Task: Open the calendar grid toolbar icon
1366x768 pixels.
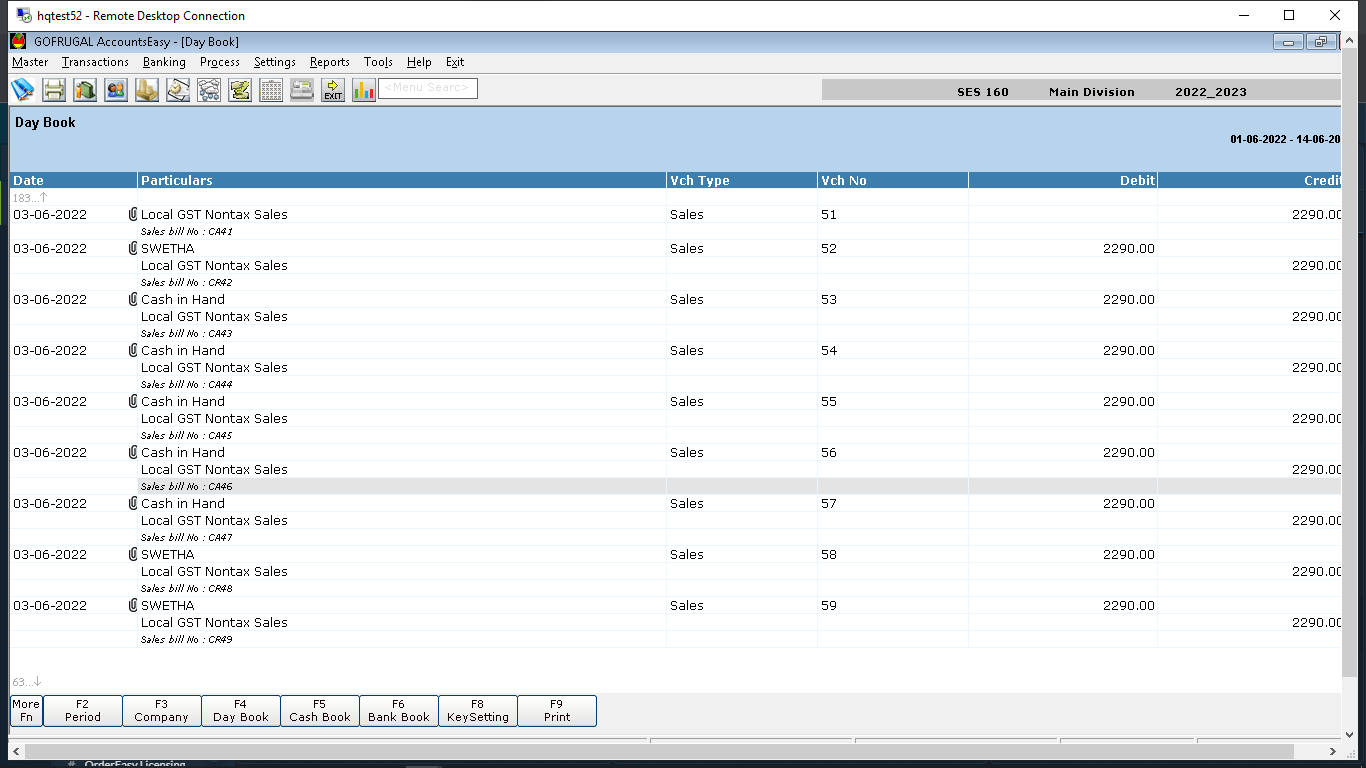Action: pyautogui.click(x=271, y=90)
